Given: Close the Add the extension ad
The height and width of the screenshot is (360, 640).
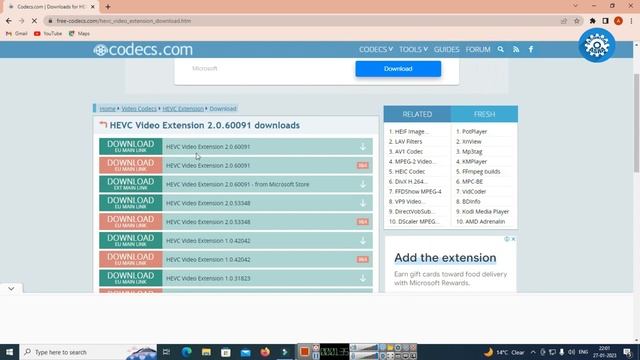Looking at the screenshot, I should pos(513,239).
